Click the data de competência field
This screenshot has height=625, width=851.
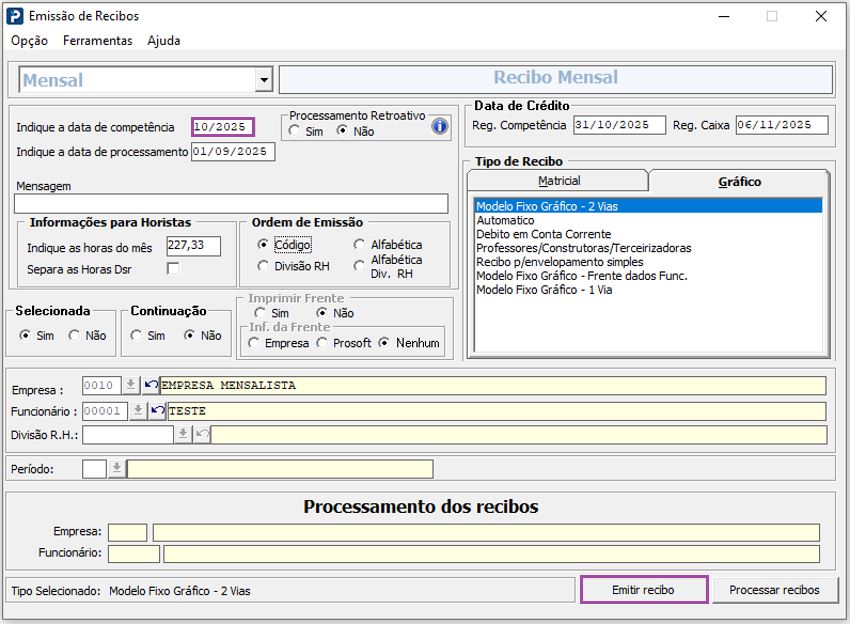223,127
